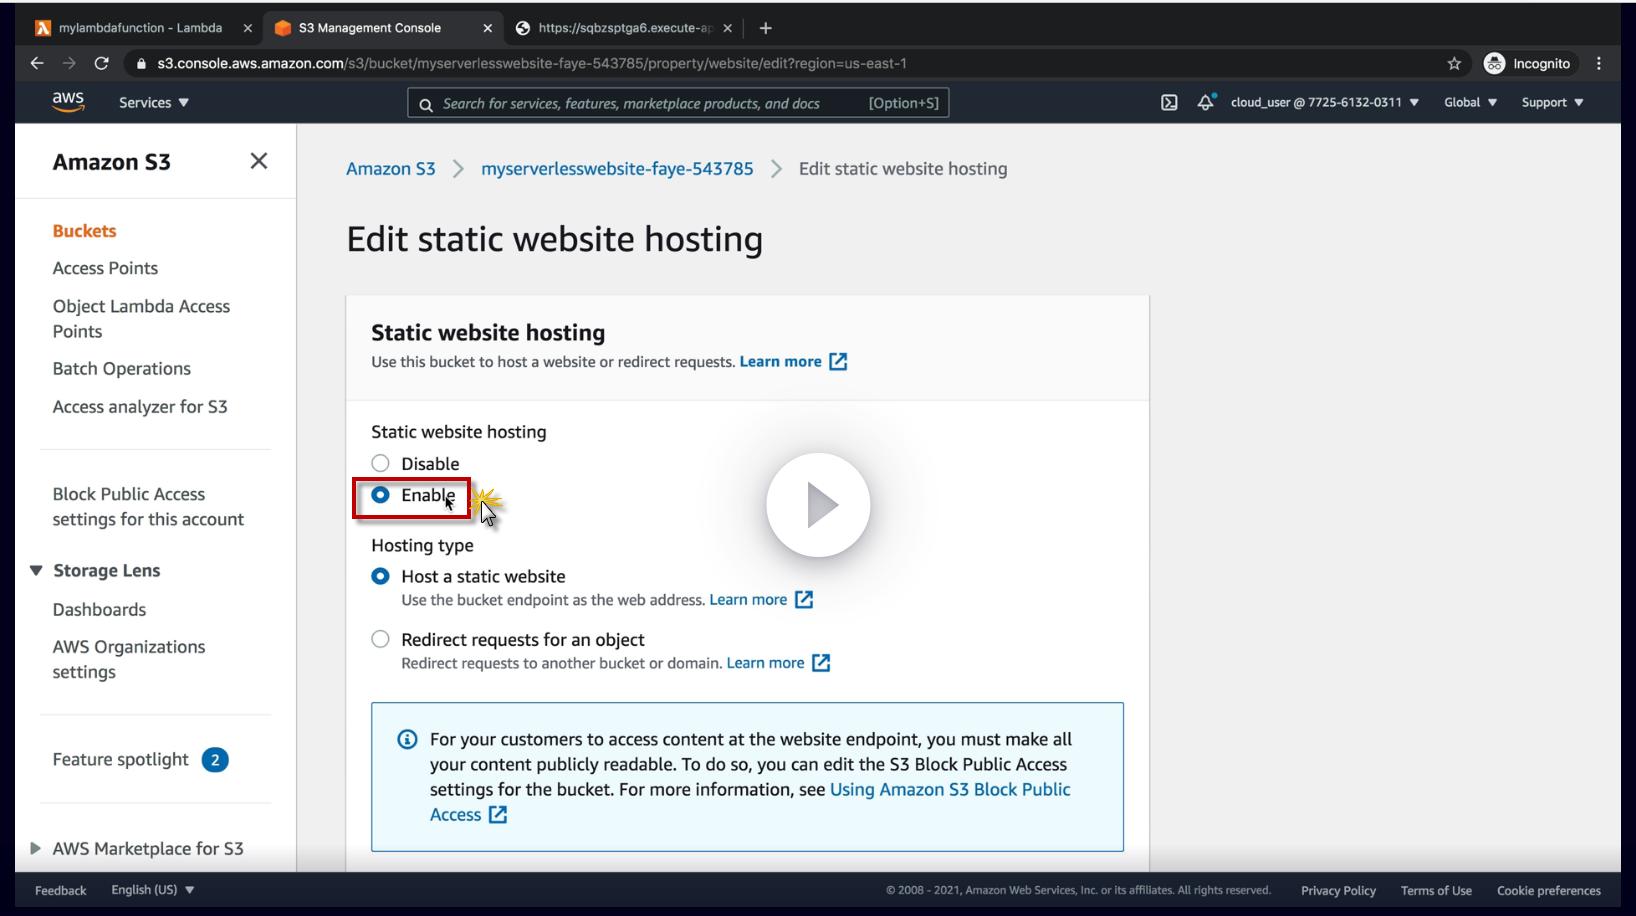
Task: Open Object Lambda Access Points
Action: tap(141, 318)
